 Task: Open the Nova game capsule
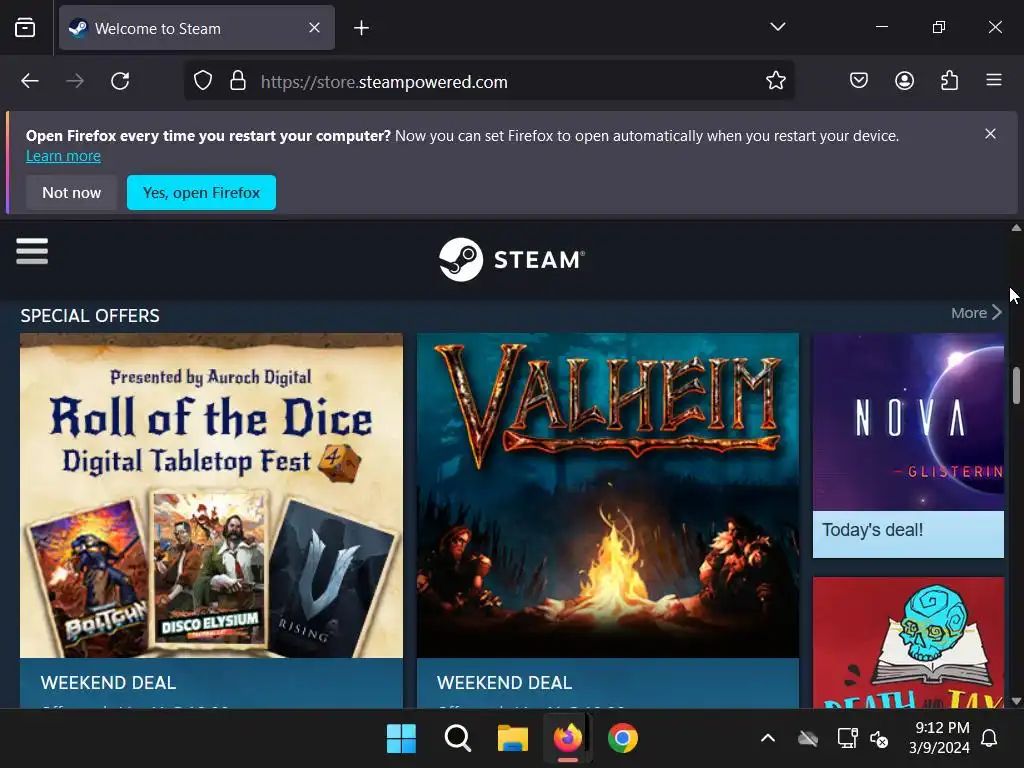[908, 422]
